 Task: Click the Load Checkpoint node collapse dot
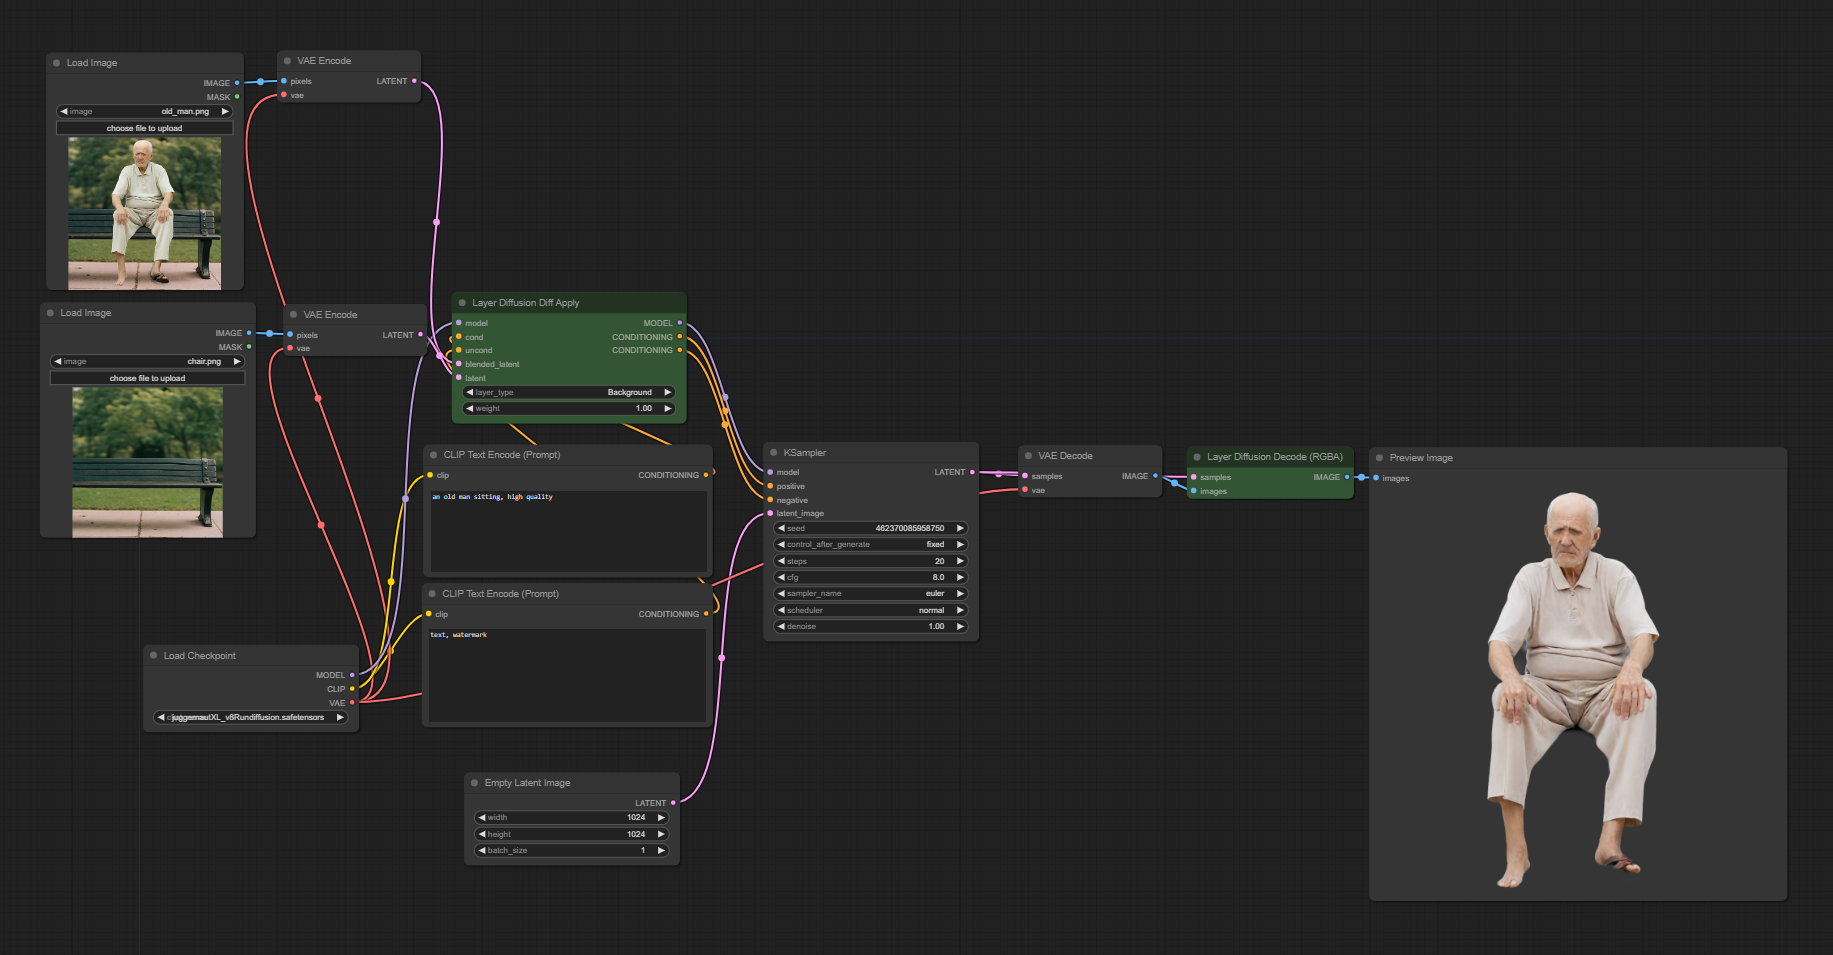pos(153,656)
